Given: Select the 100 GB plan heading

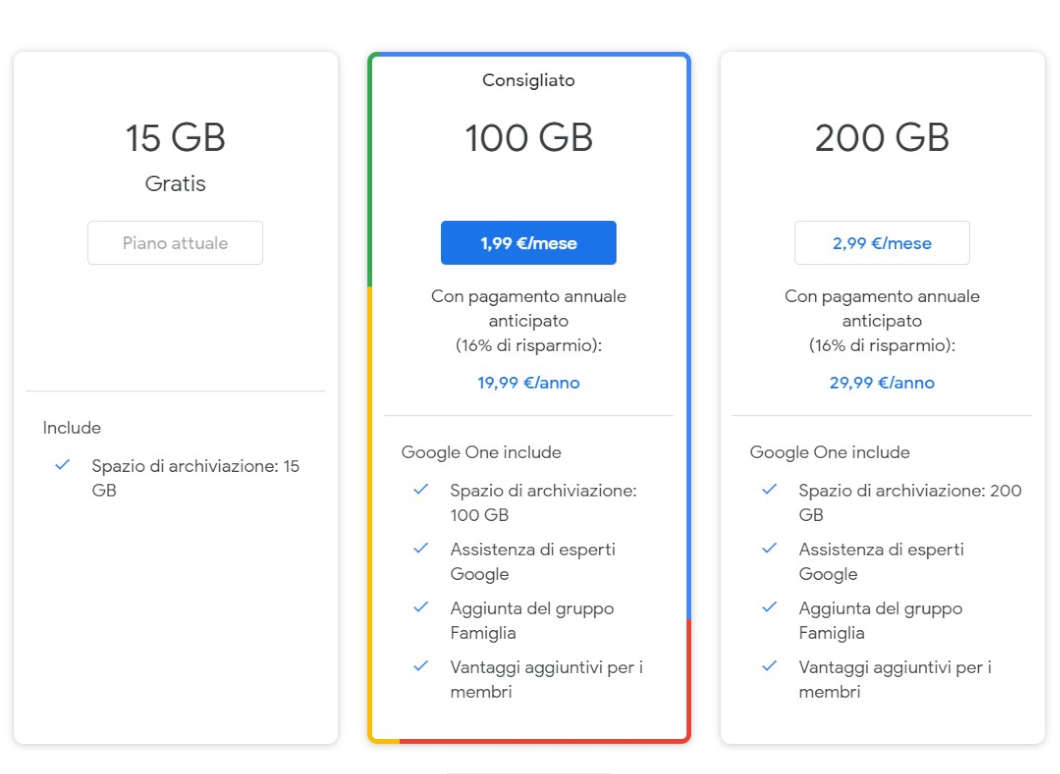Looking at the screenshot, I should pyautogui.click(x=529, y=138).
